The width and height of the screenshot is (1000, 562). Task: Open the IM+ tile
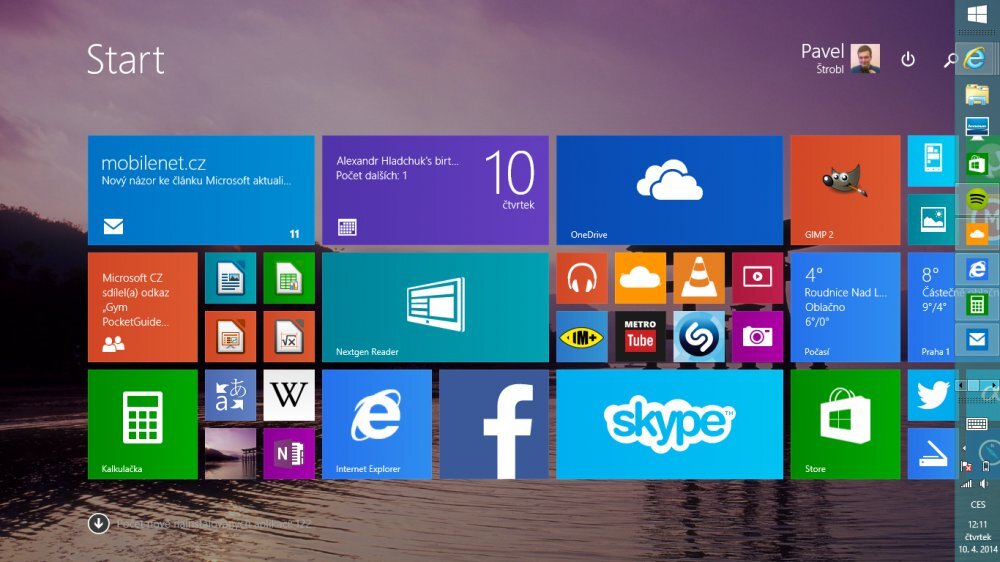582,336
